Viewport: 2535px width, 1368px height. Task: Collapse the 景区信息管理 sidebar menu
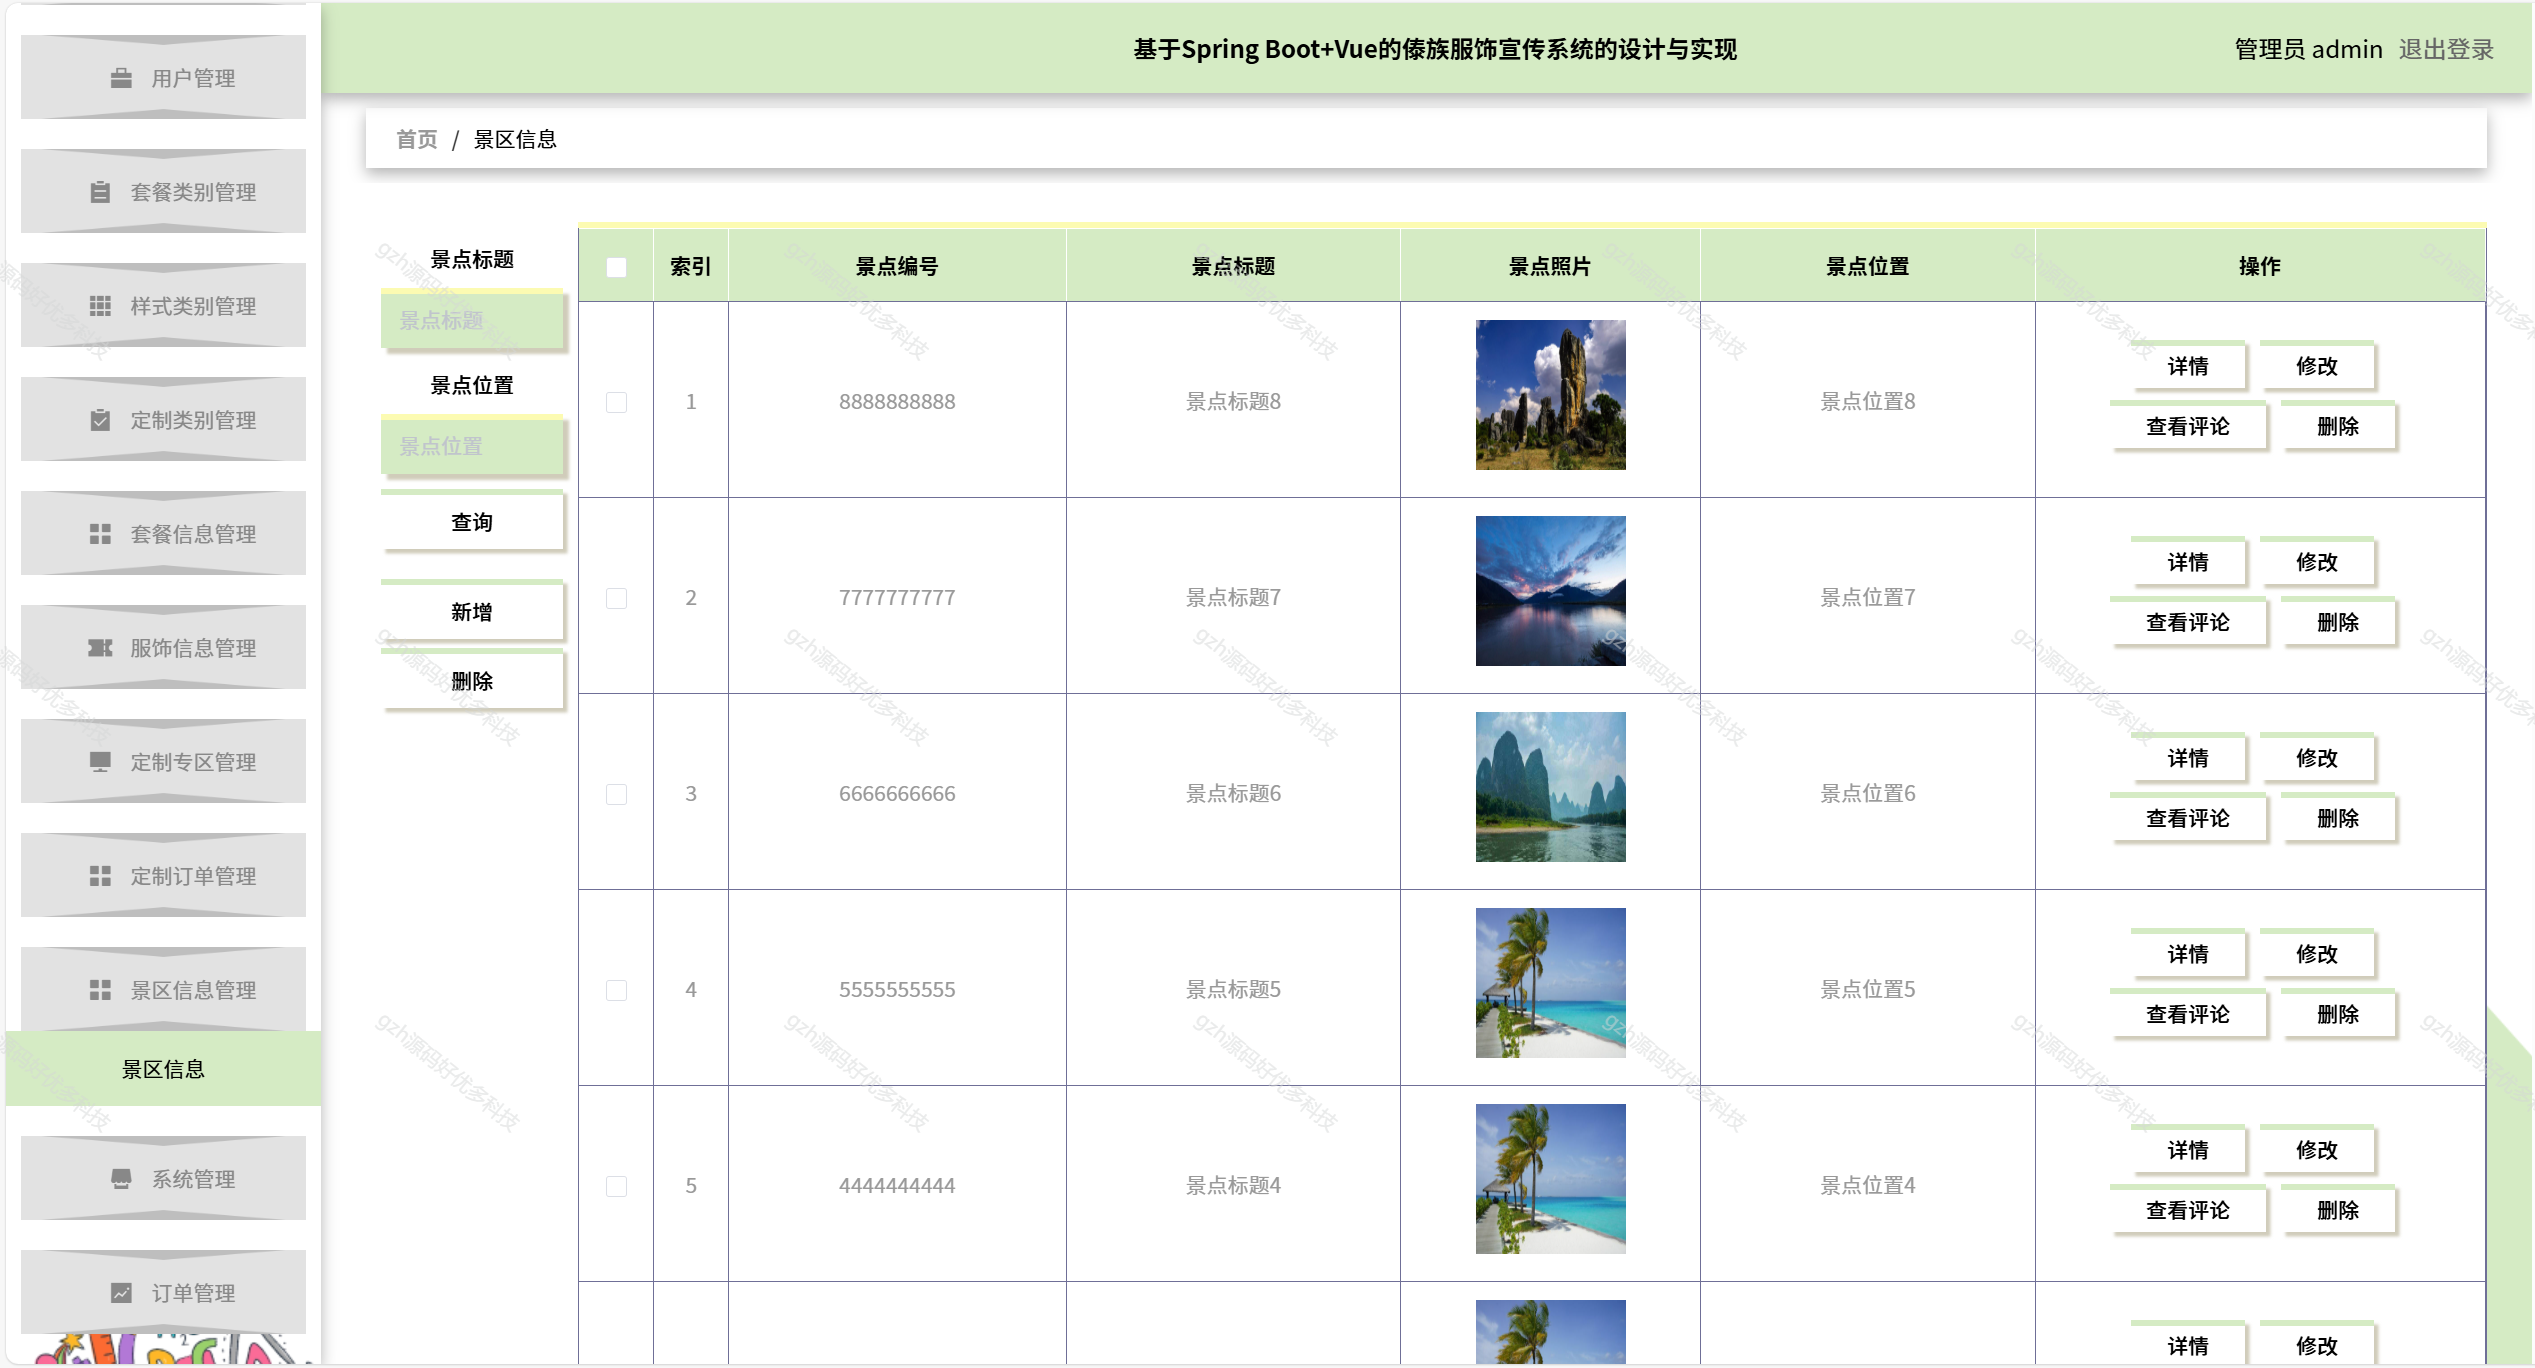(x=163, y=990)
